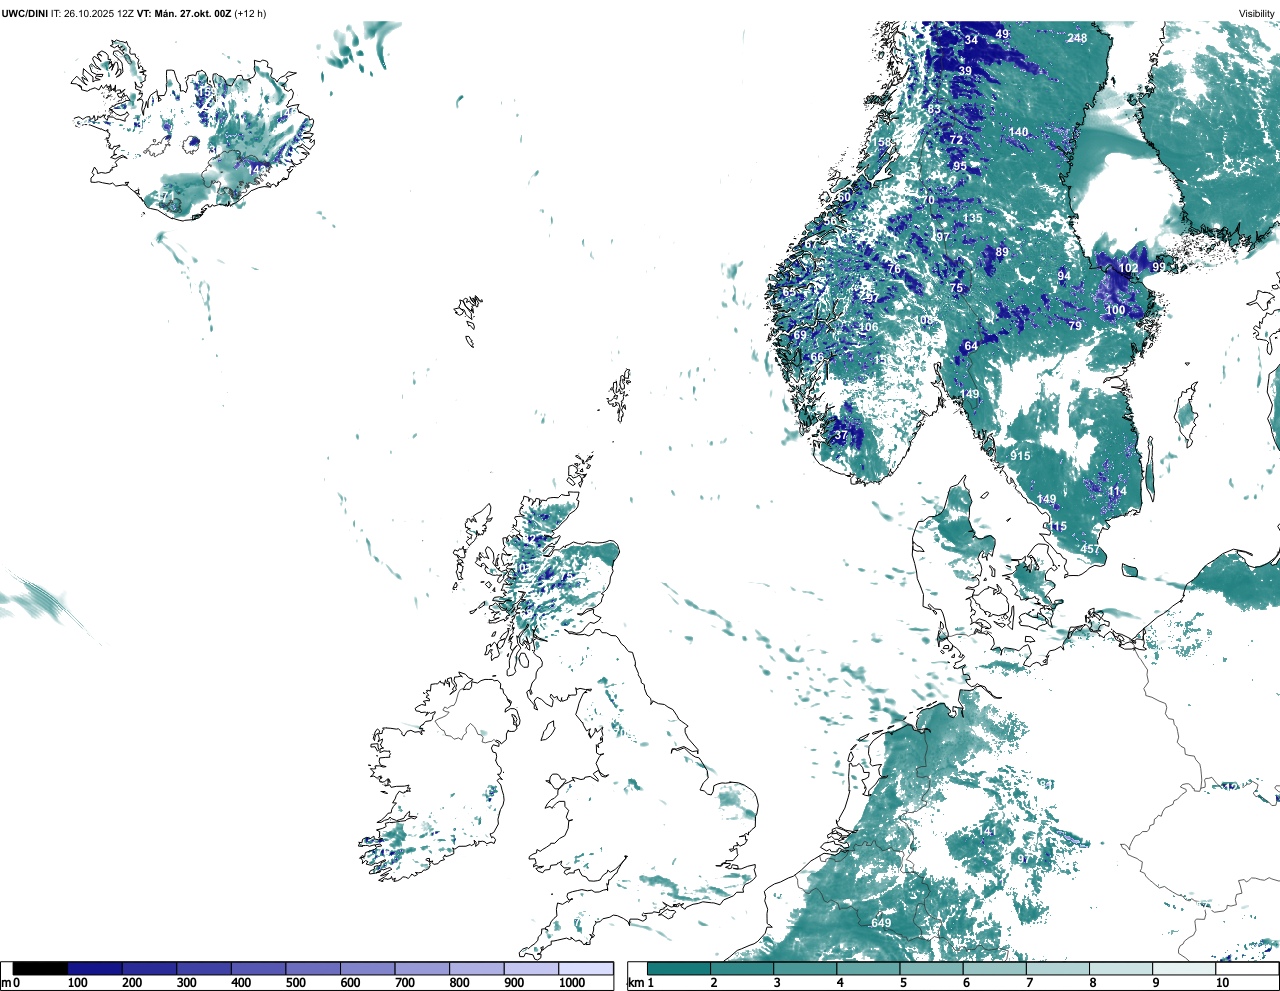Select the dark teal 1–2 km legend swatch
The image size is (1280, 991).
pyautogui.click(x=679, y=968)
